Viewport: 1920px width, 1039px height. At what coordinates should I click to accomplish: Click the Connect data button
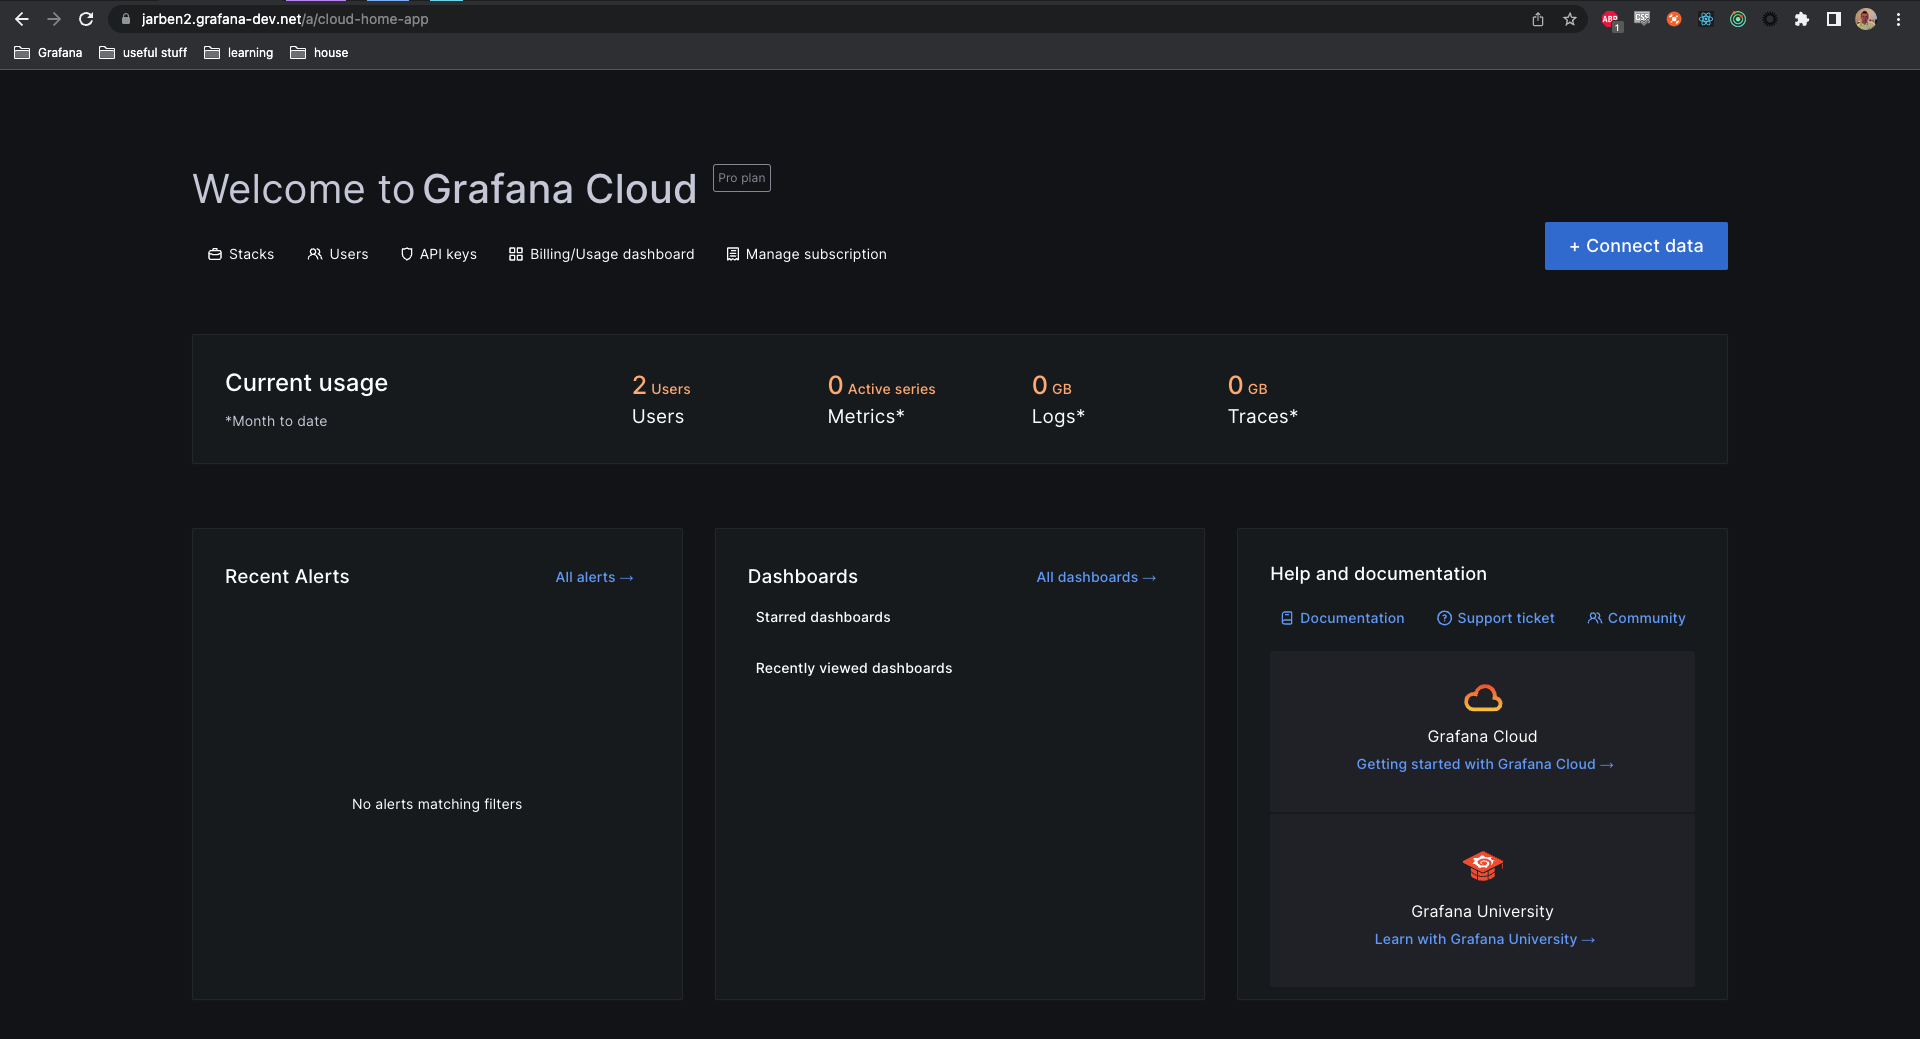point(1635,246)
